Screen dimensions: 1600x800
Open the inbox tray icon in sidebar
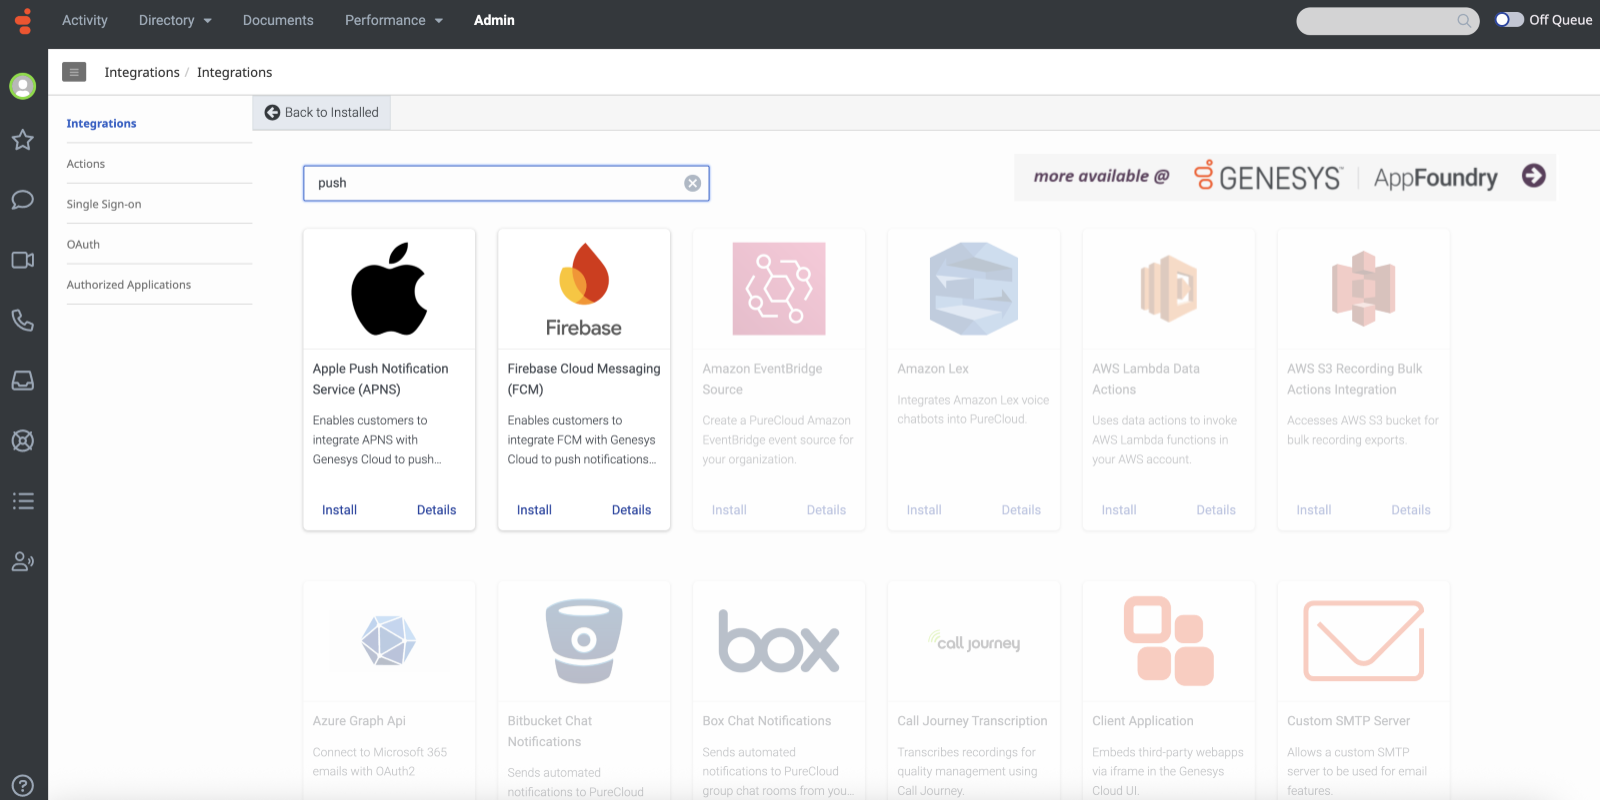coord(23,381)
